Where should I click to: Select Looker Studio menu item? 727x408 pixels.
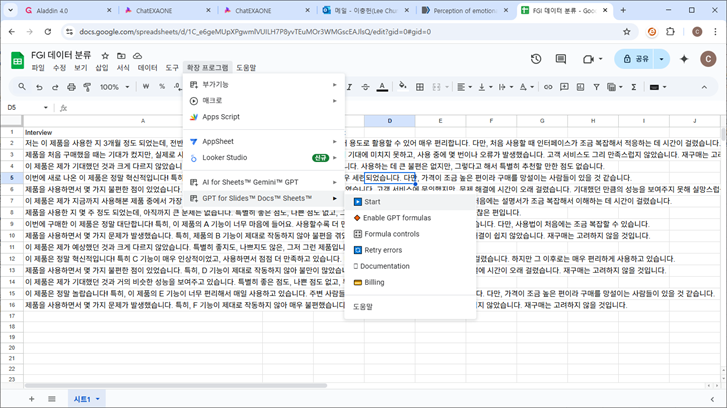[264, 158]
